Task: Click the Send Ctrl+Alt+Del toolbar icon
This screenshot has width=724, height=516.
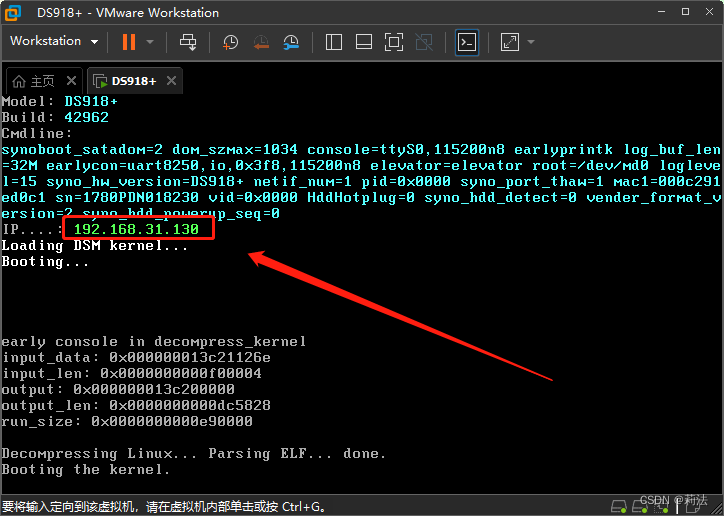Action: (x=188, y=42)
